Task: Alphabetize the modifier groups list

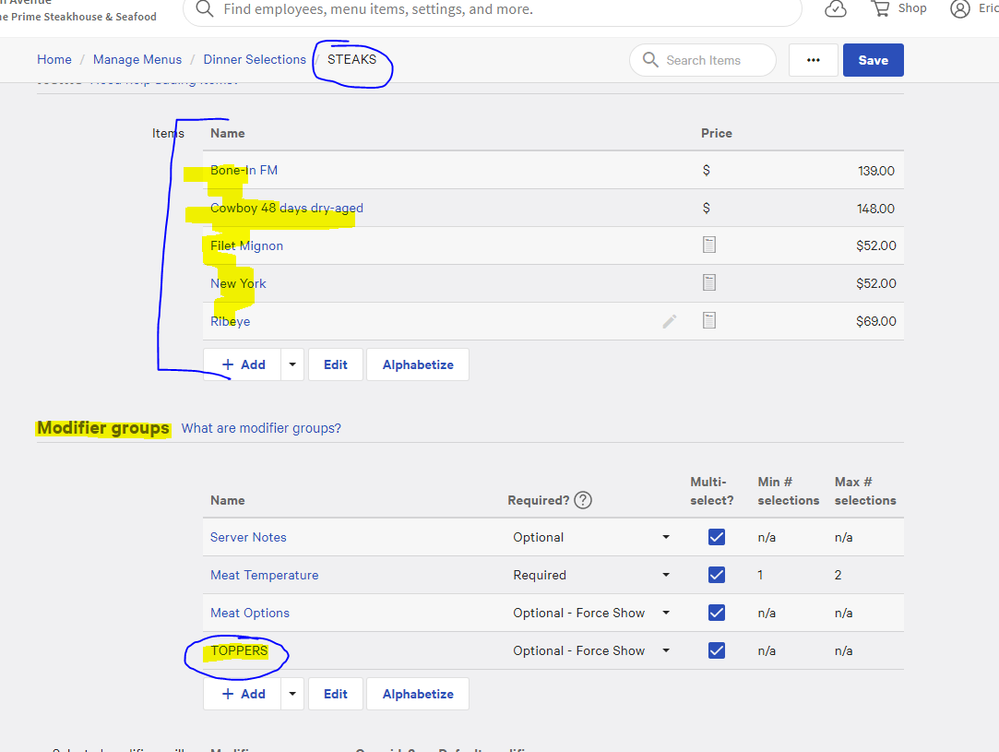Action: pyautogui.click(x=418, y=694)
